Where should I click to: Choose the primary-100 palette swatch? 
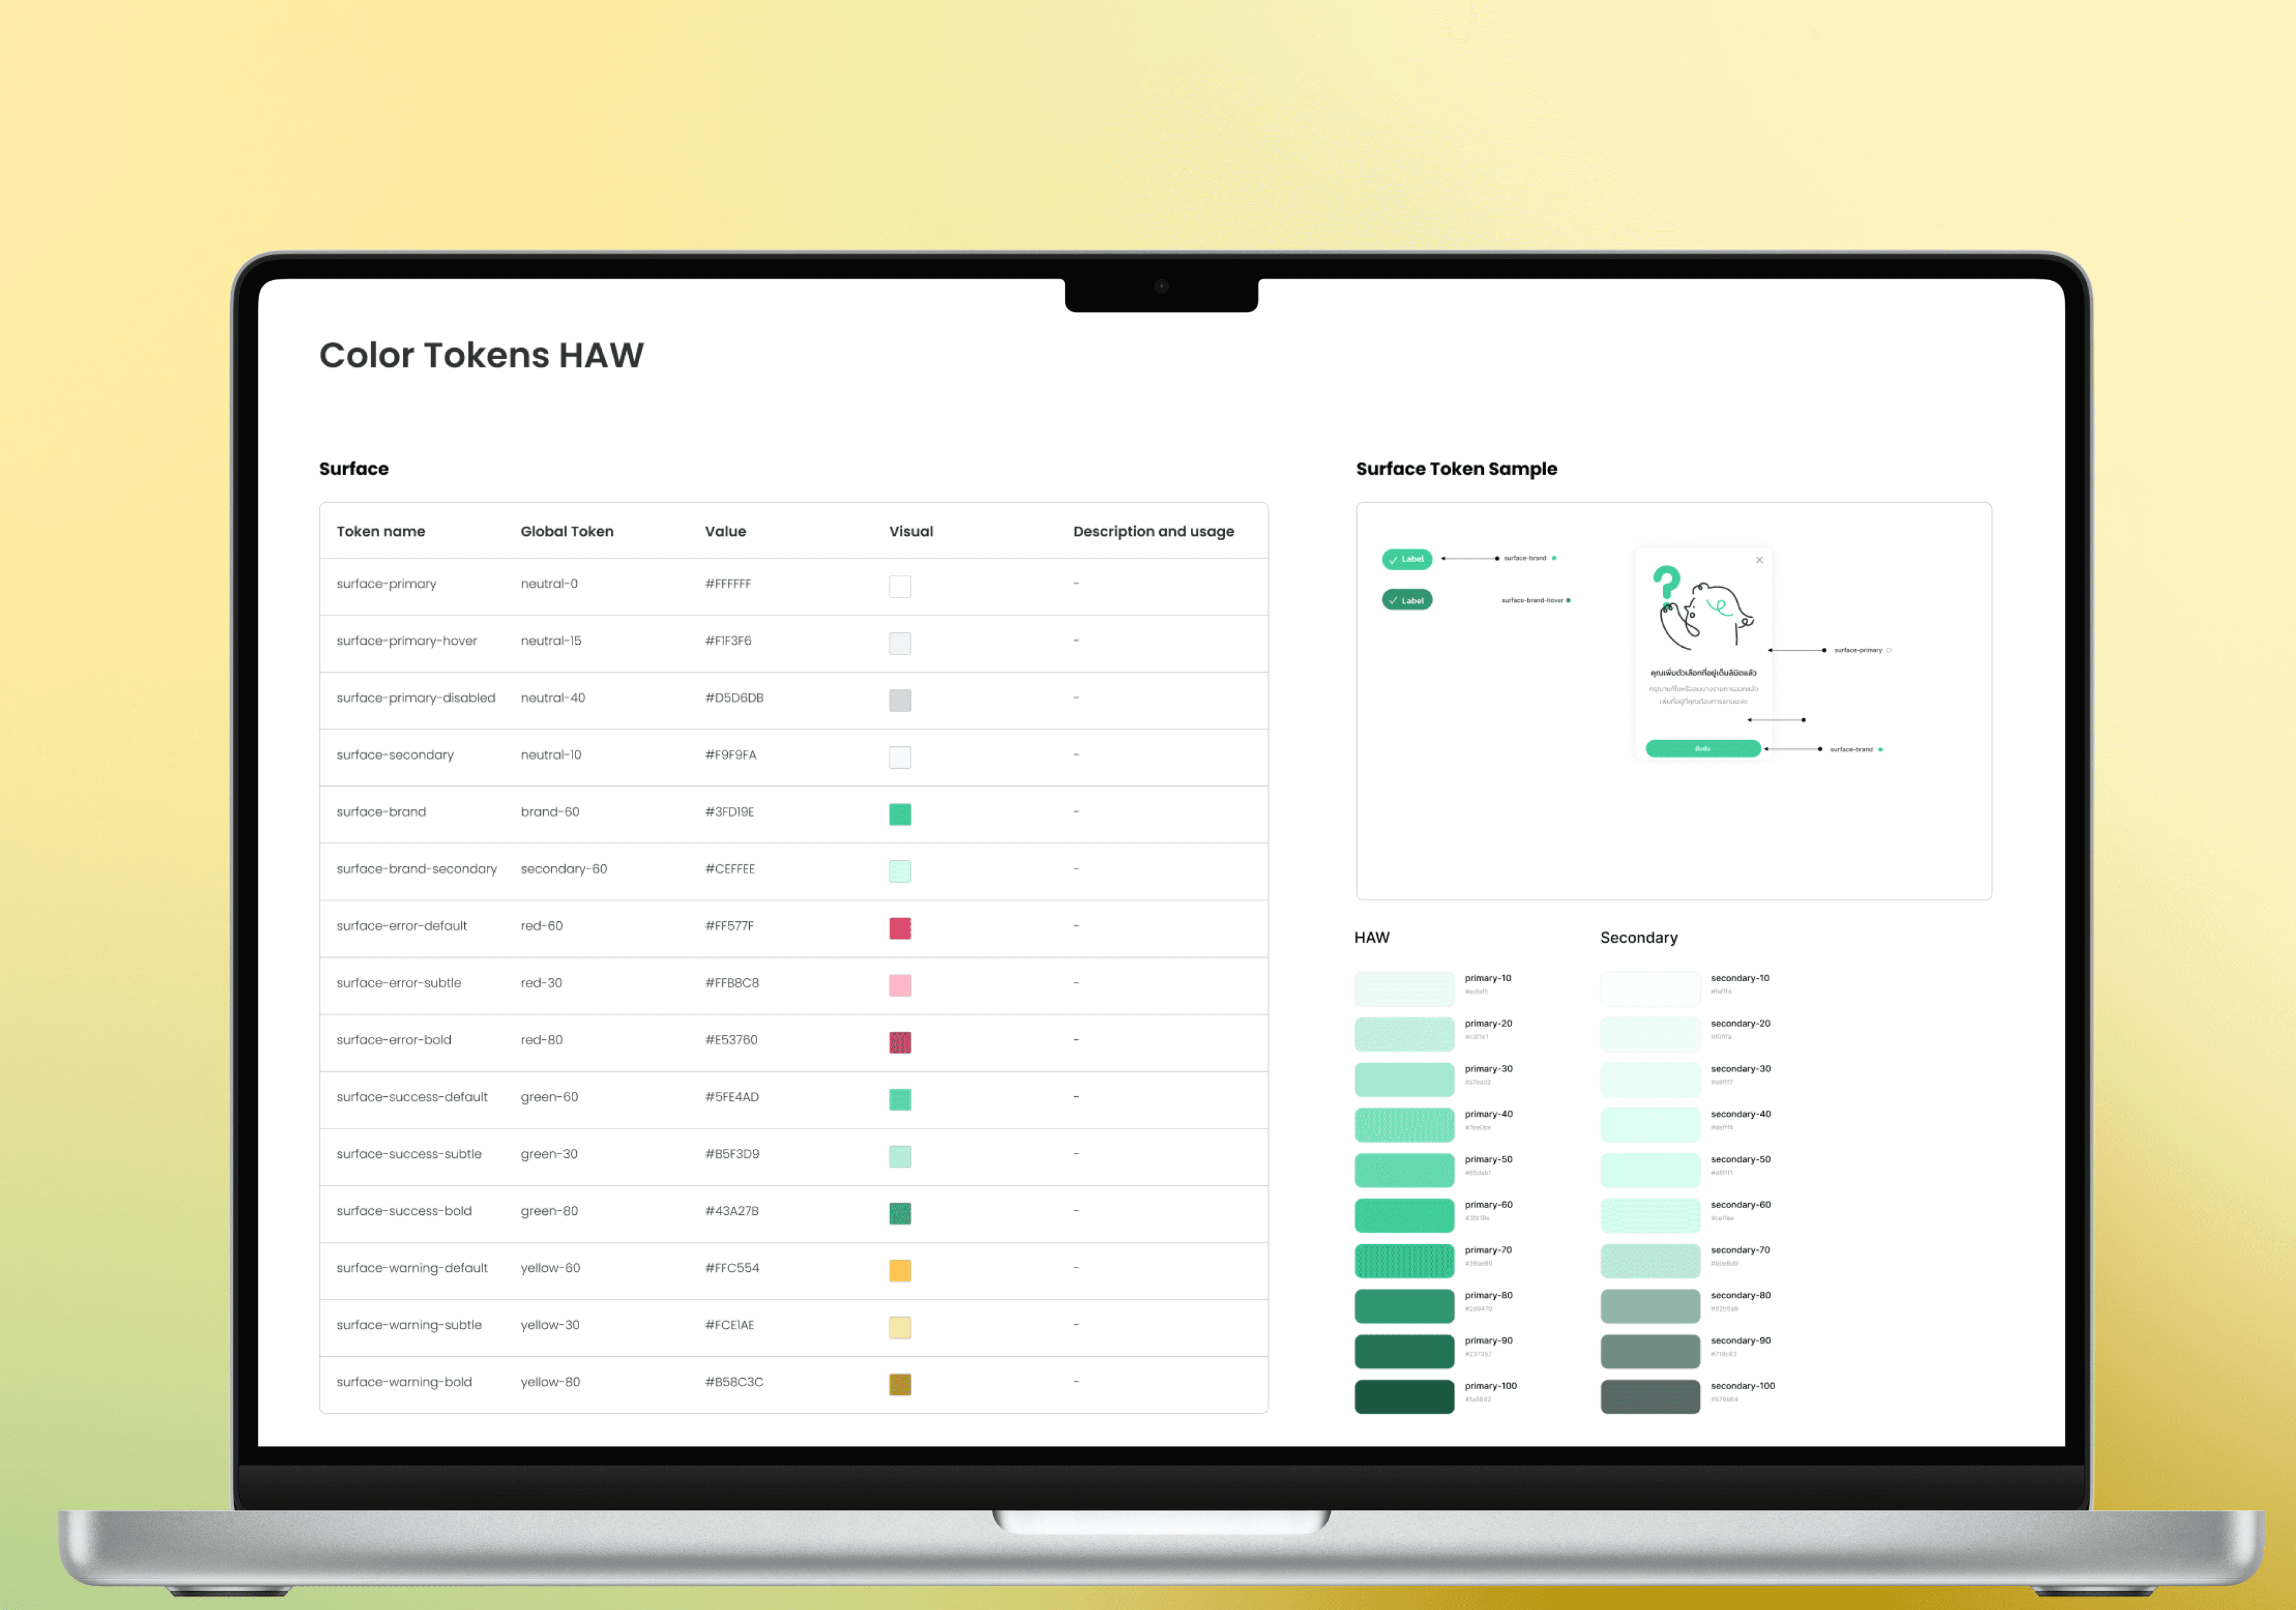pos(1404,1396)
